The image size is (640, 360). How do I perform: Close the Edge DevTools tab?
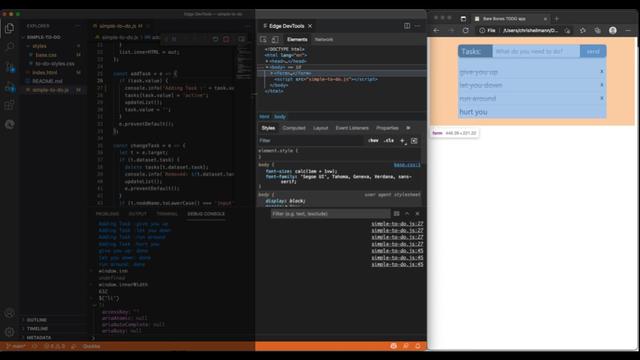[310, 26]
